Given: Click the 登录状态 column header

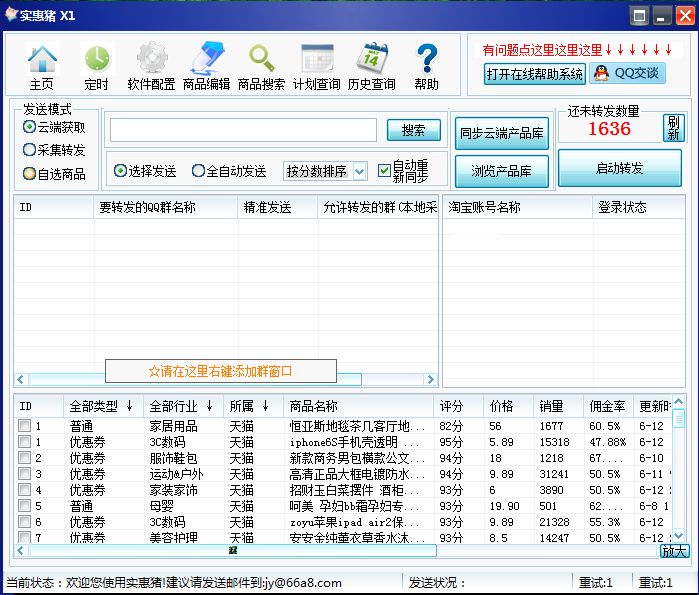Looking at the screenshot, I should point(639,207).
